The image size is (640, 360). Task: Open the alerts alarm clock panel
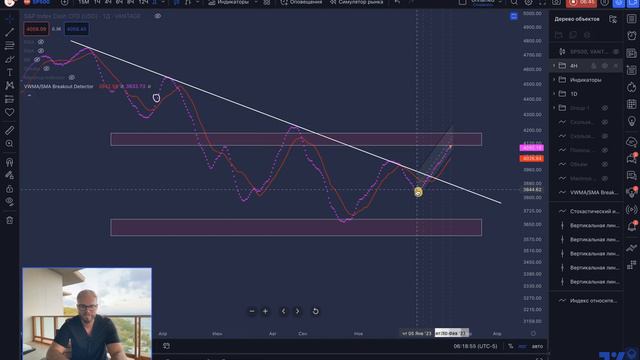pos(631,36)
